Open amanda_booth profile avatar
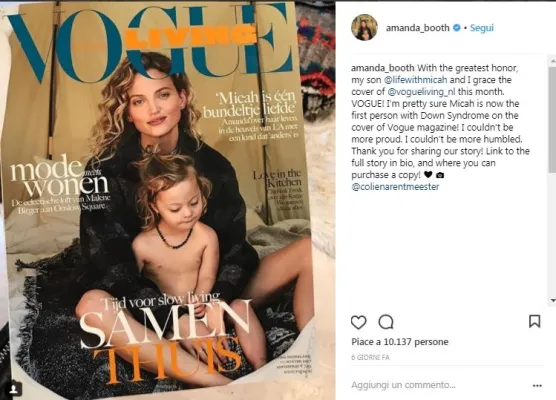The image size is (556, 400). 364,27
